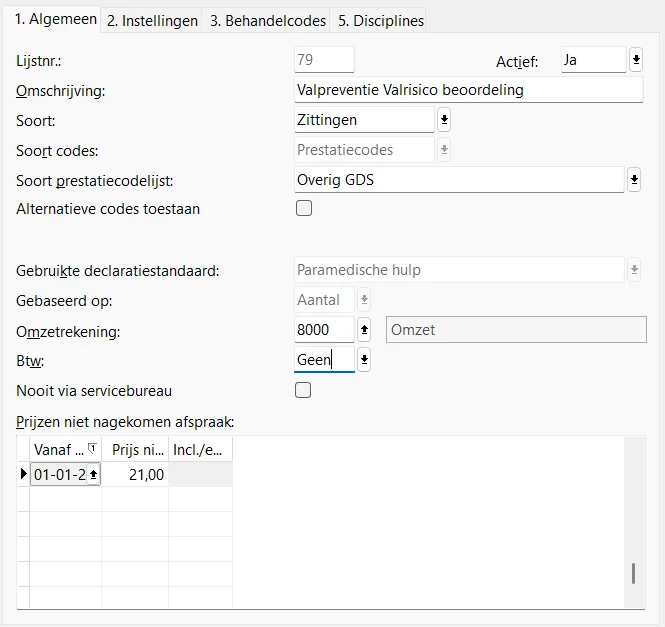The width and height of the screenshot is (665, 627).
Task: Go to the 5. Disciplines tab
Action: point(379,20)
